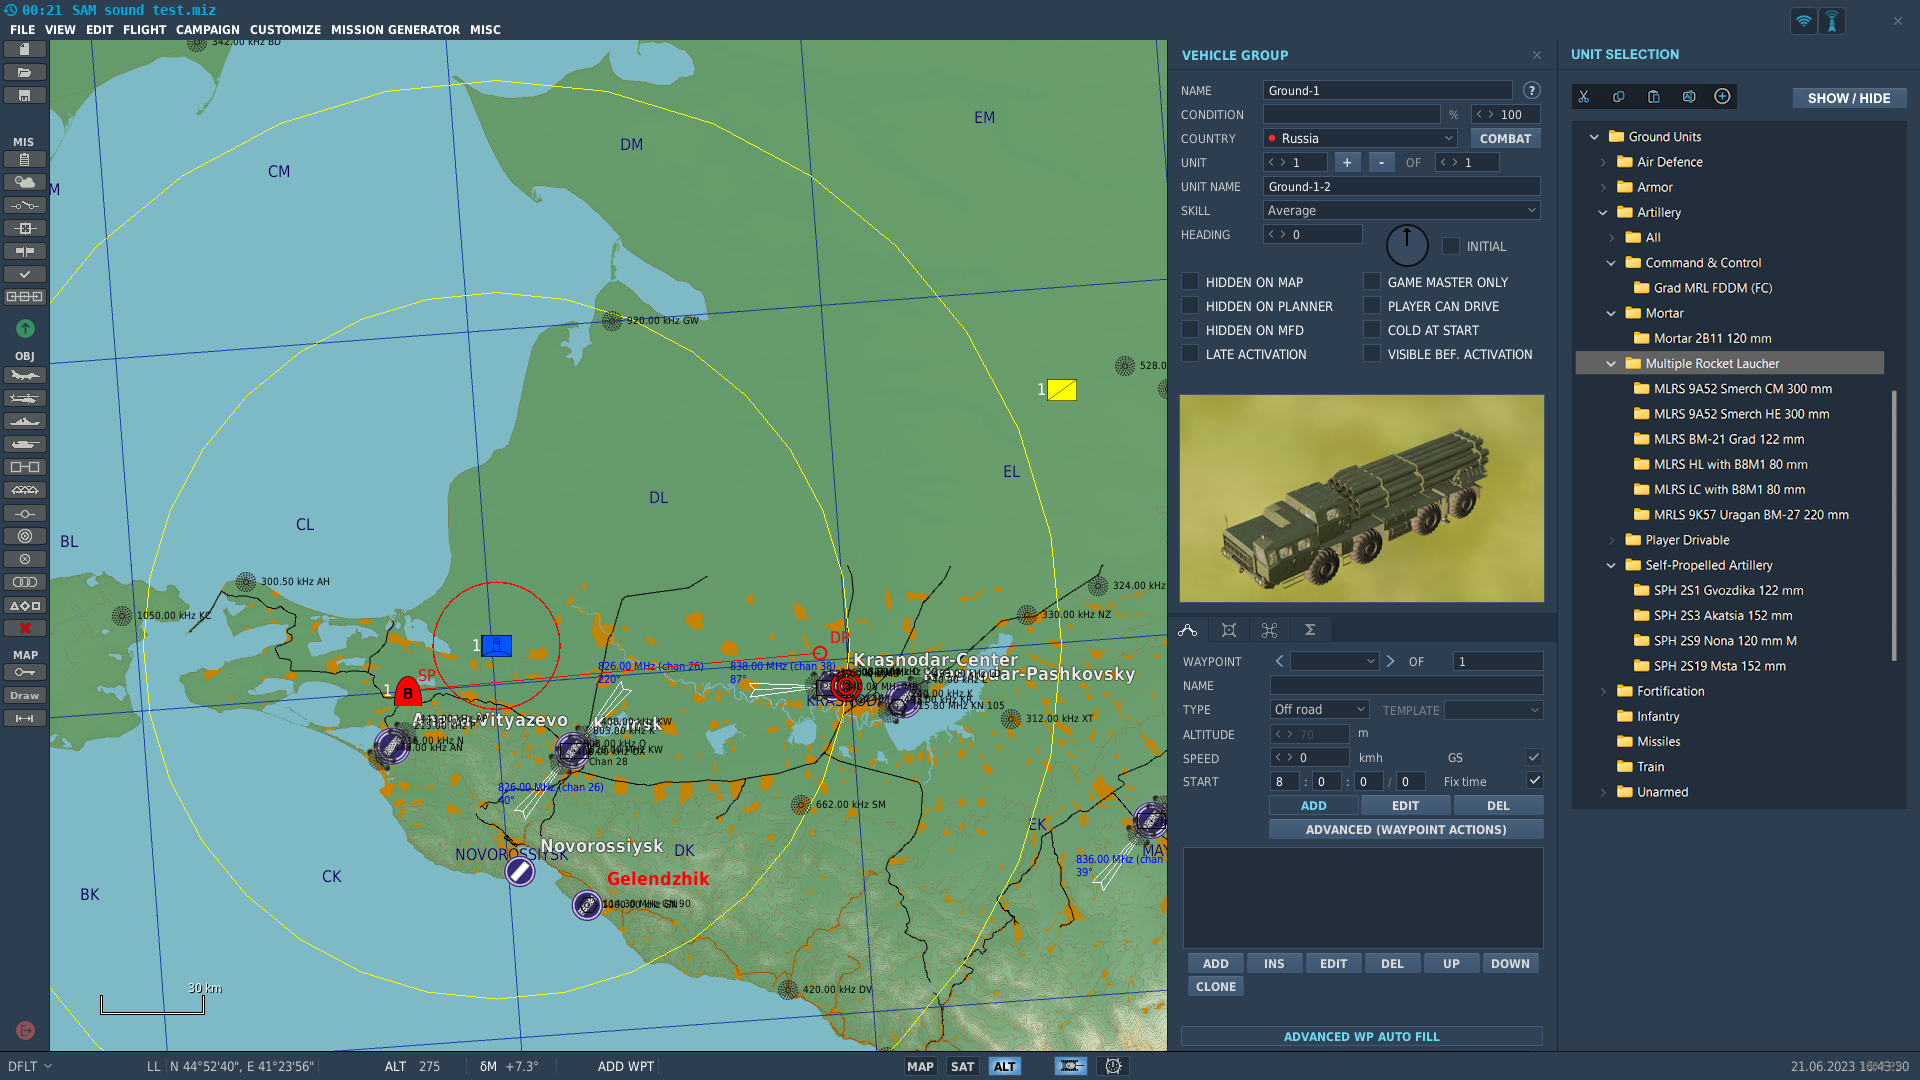
Task: Open the summary sigma tab icon
Action: pyautogui.click(x=1310, y=630)
